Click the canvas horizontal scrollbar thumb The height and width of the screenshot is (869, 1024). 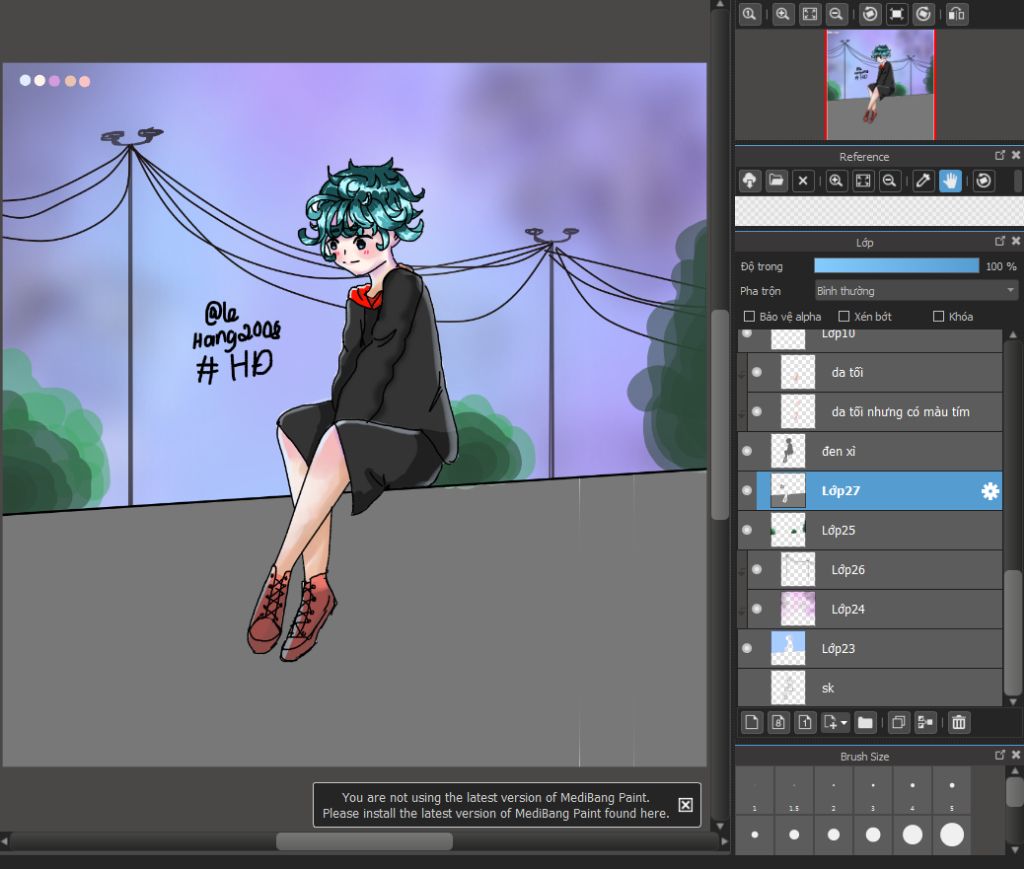(364, 841)
